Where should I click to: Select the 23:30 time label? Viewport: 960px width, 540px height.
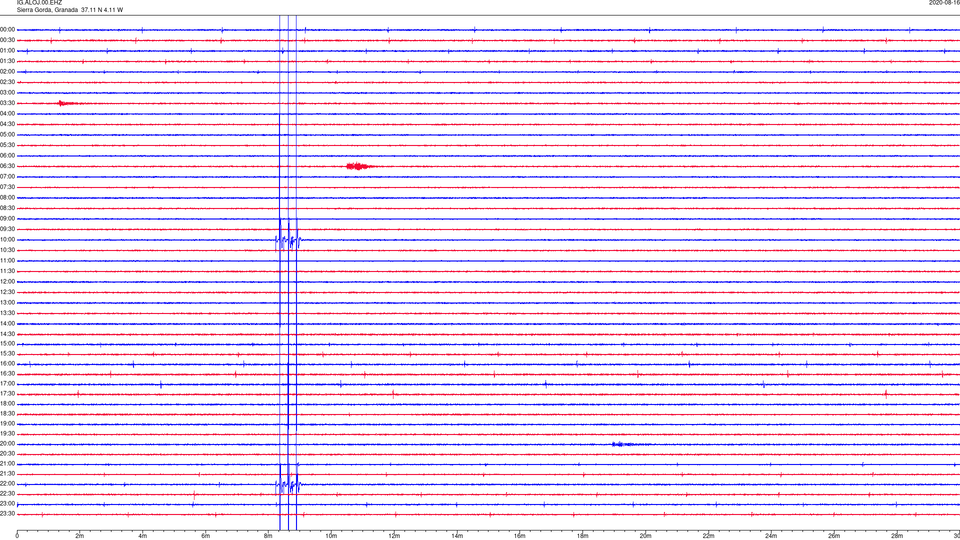7,514
